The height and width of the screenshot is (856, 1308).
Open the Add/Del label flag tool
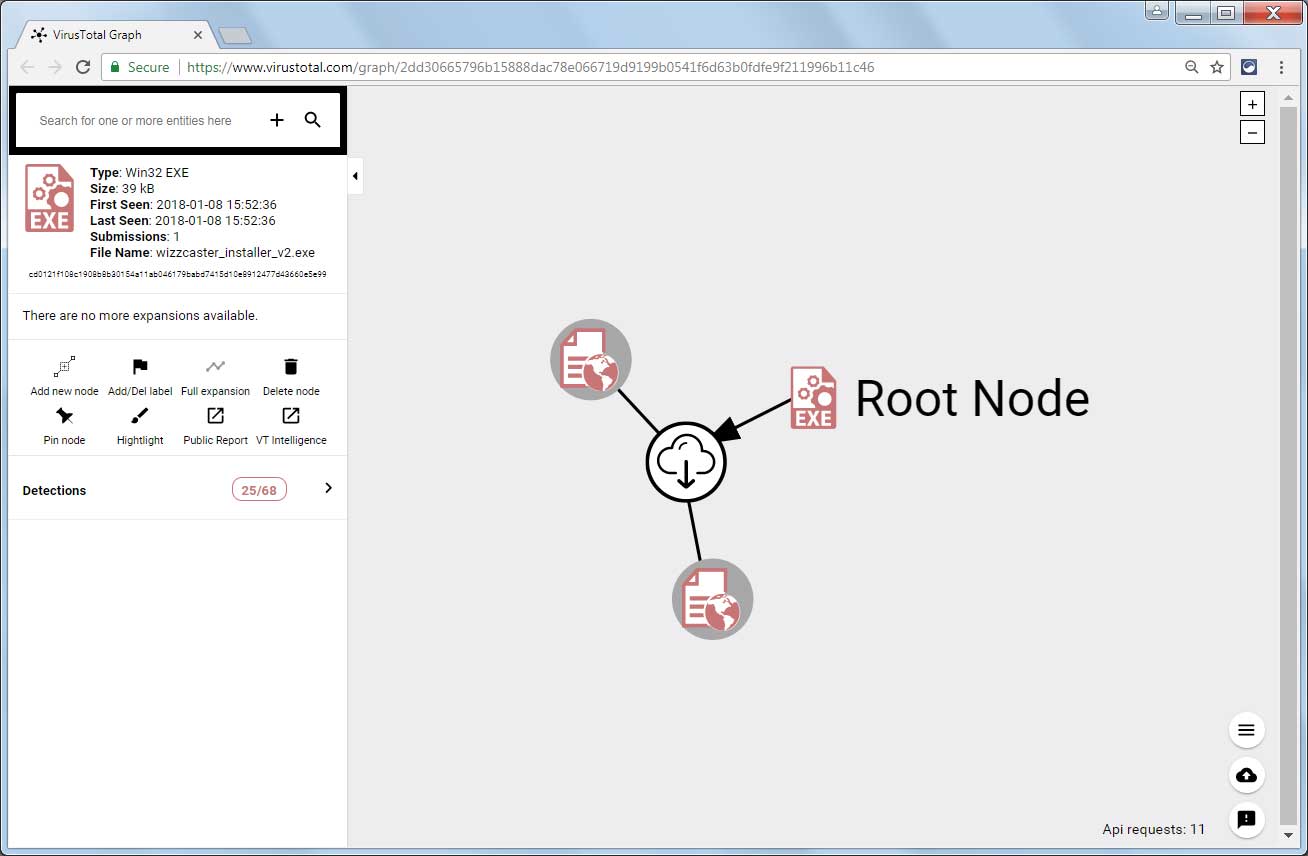140,367
